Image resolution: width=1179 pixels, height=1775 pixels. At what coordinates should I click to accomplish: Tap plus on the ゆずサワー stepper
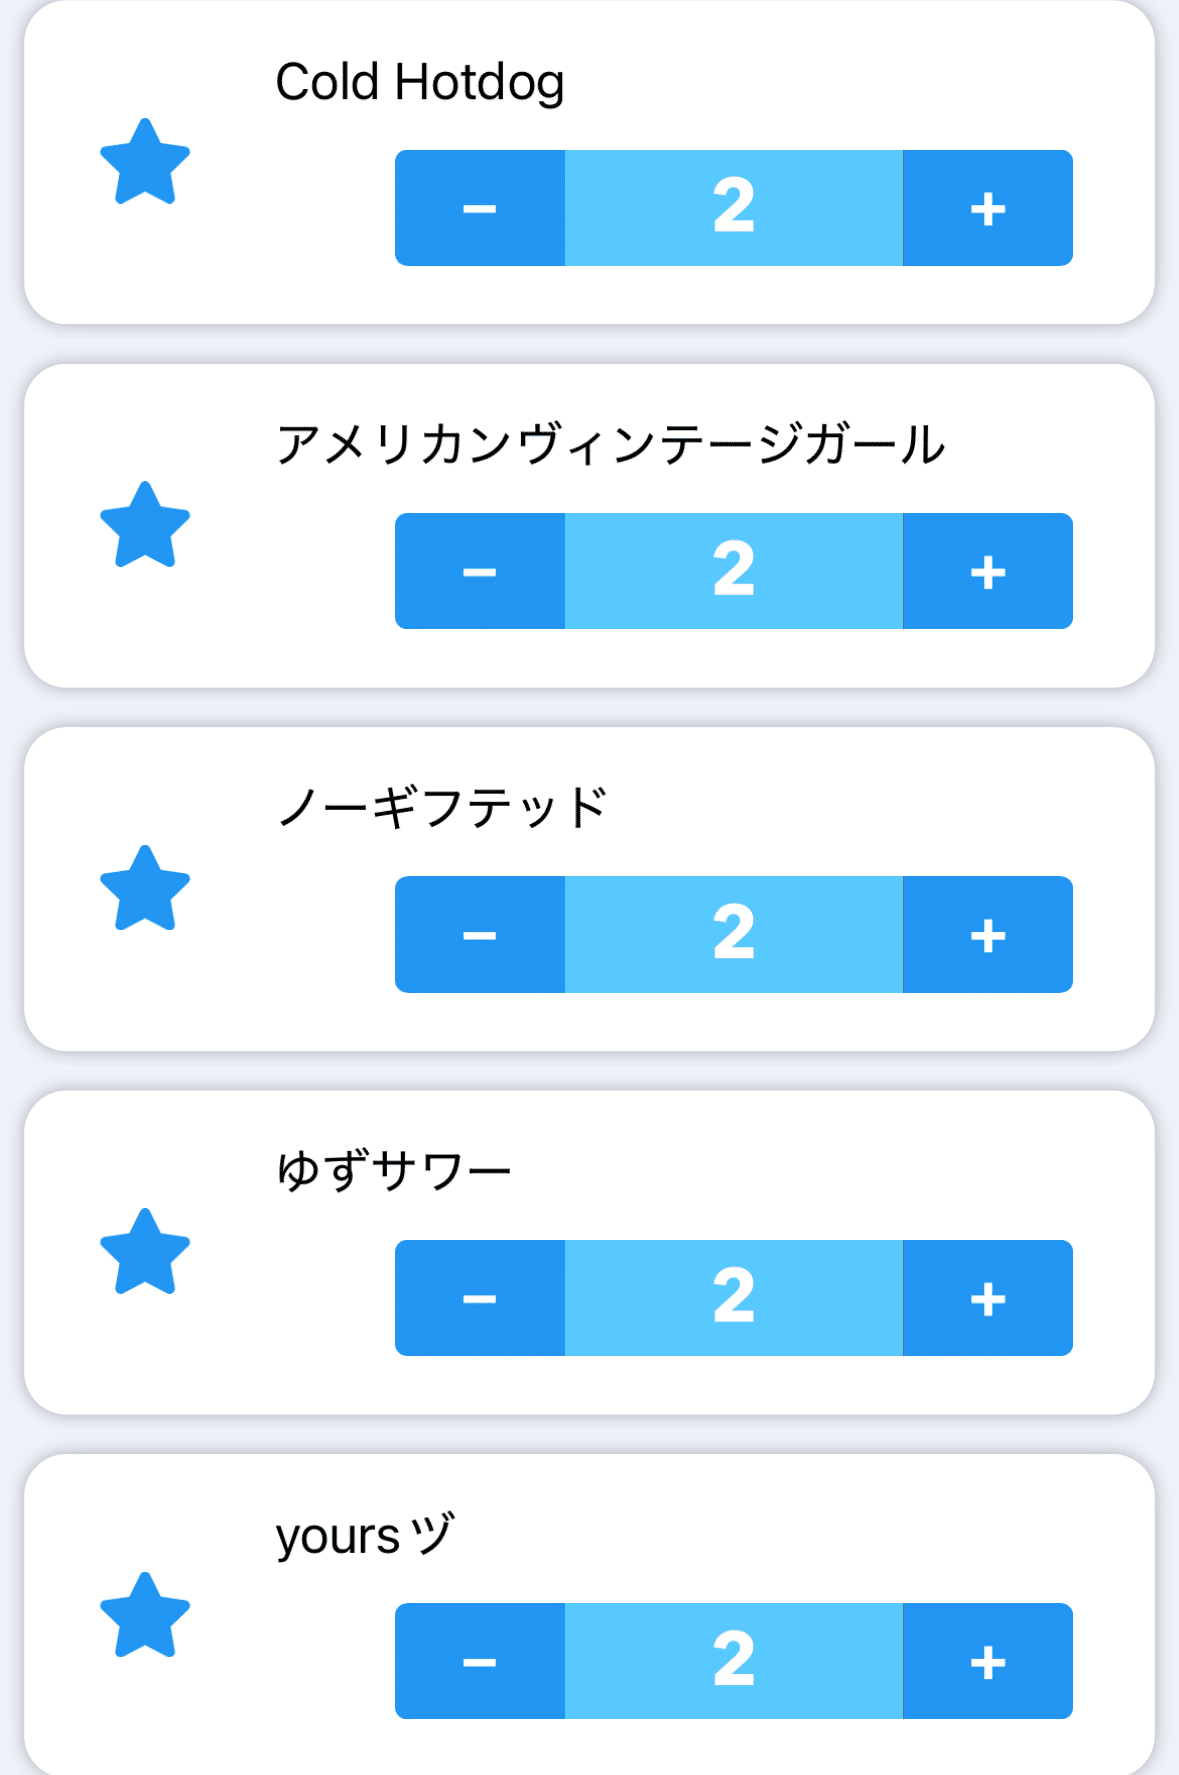(987, 1298)
